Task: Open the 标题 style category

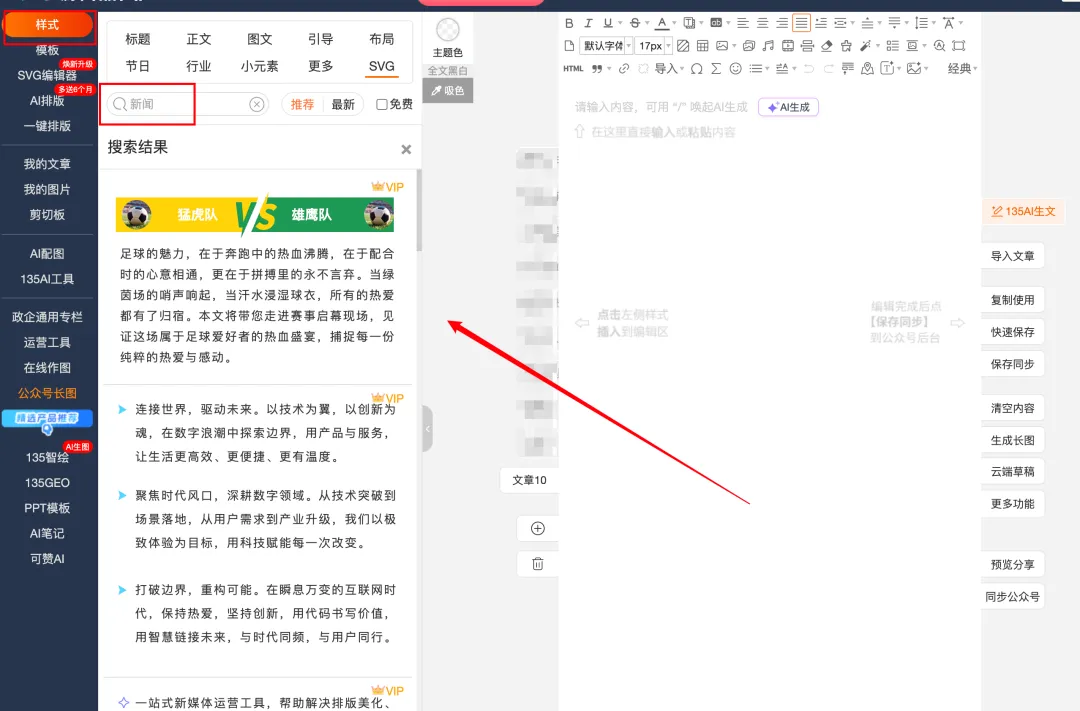Action: [x=138, y=39]
